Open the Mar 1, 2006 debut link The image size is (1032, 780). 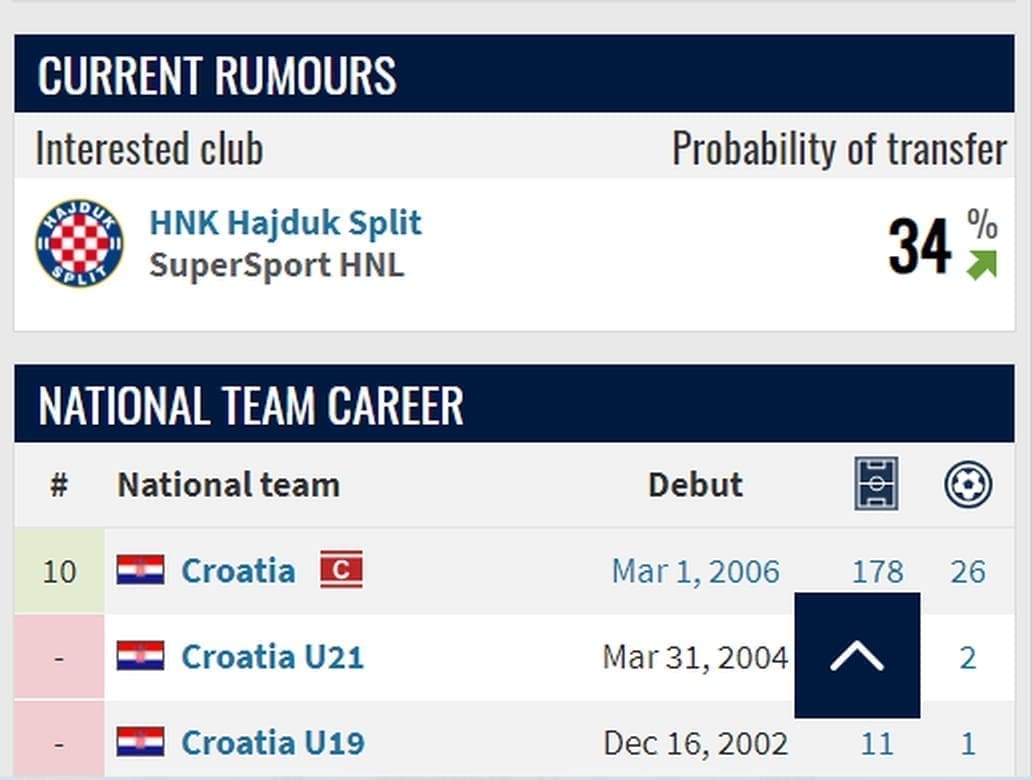[695, 571]
